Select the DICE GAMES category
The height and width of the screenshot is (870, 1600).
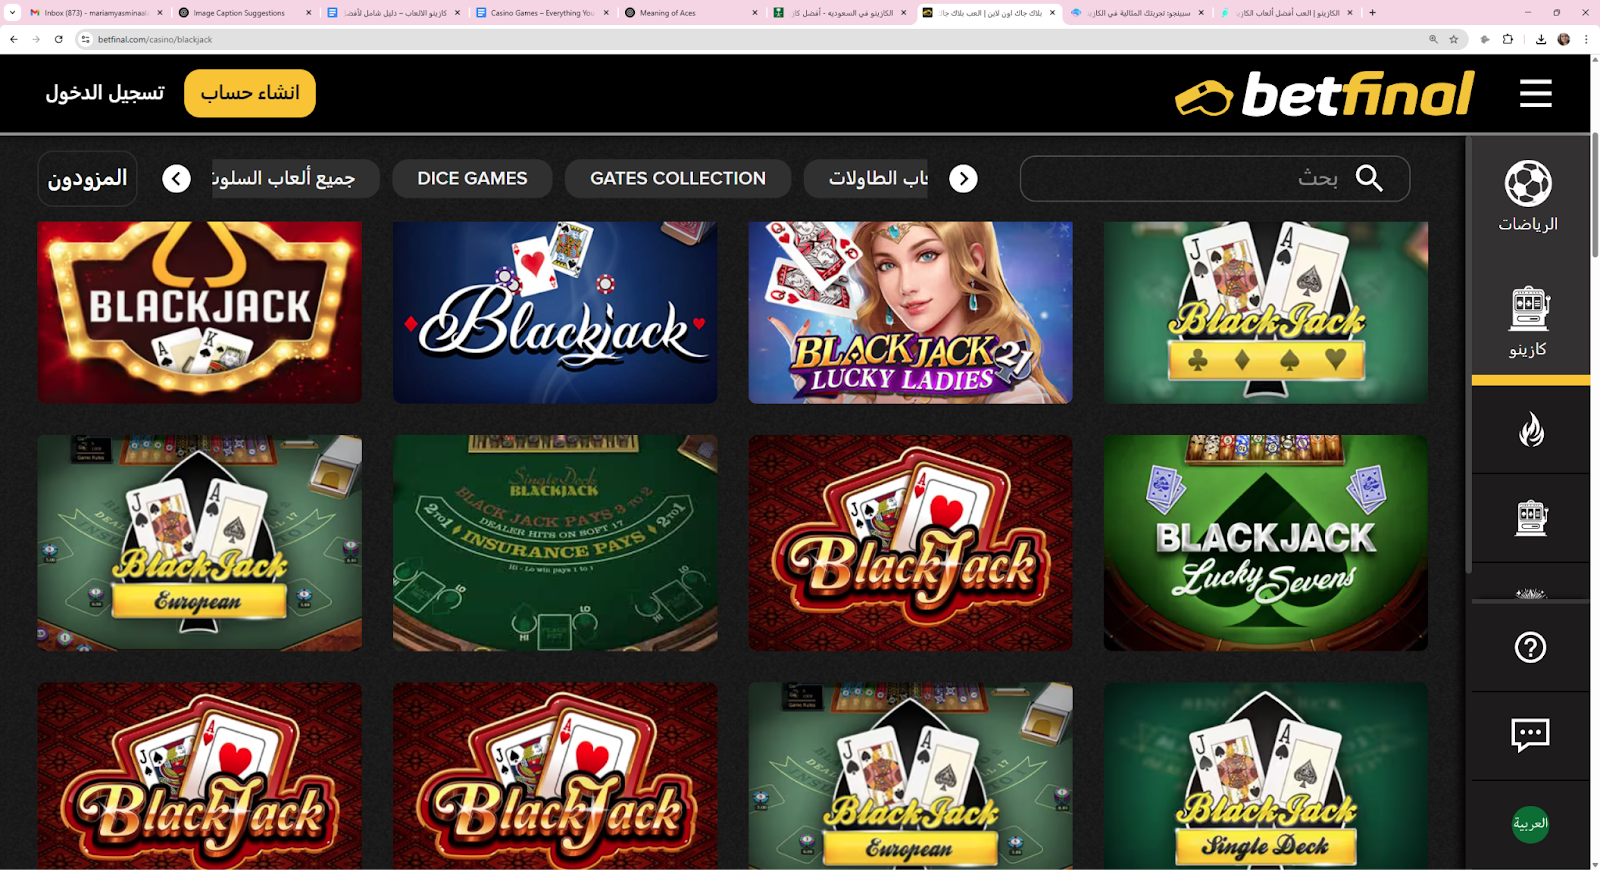472,178
